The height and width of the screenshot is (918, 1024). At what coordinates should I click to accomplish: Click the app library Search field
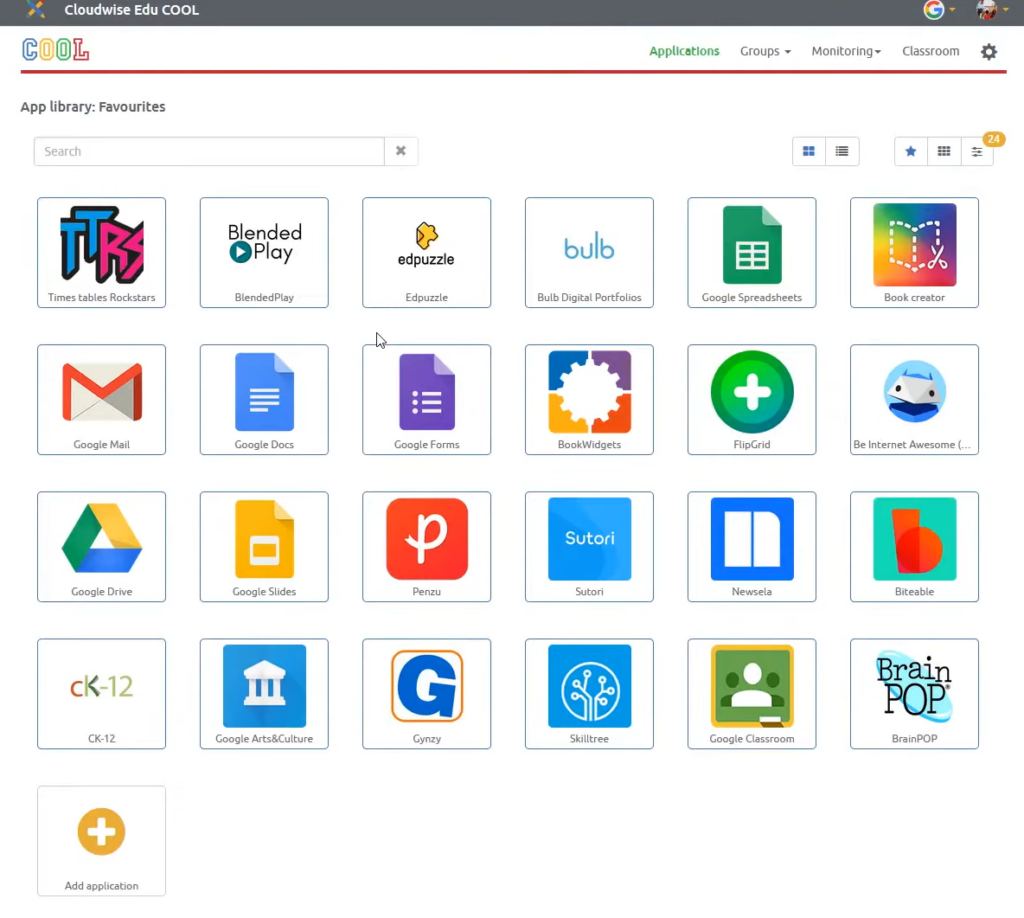coord(209,151)
